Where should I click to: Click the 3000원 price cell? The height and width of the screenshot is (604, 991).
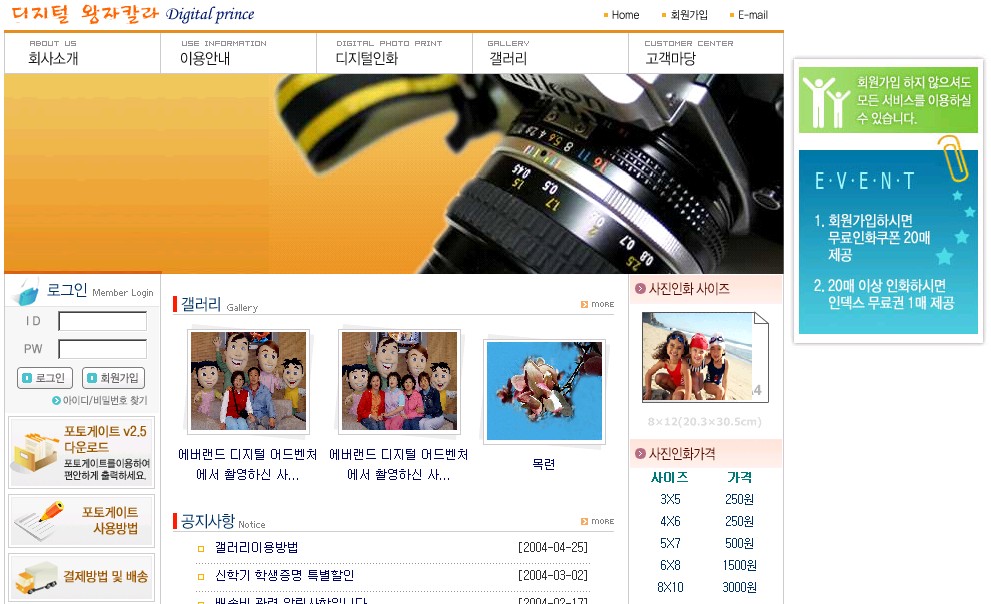click(x=739, y=587)
